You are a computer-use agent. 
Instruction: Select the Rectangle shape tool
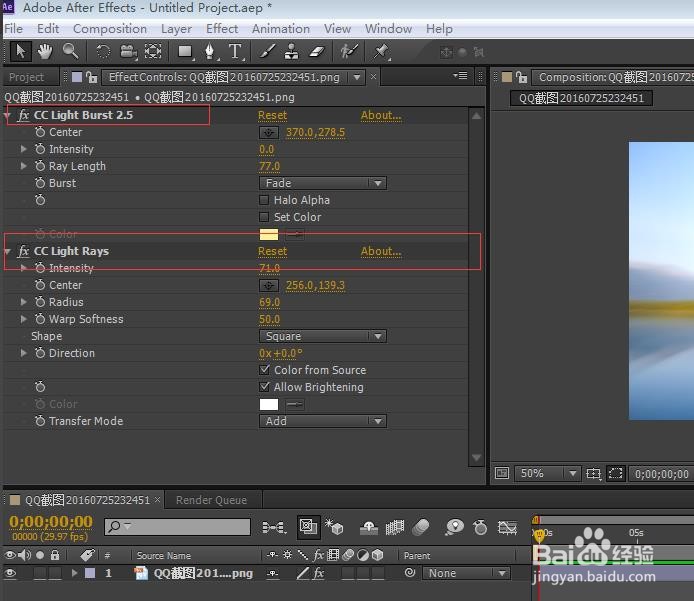[x=185, y=52]
